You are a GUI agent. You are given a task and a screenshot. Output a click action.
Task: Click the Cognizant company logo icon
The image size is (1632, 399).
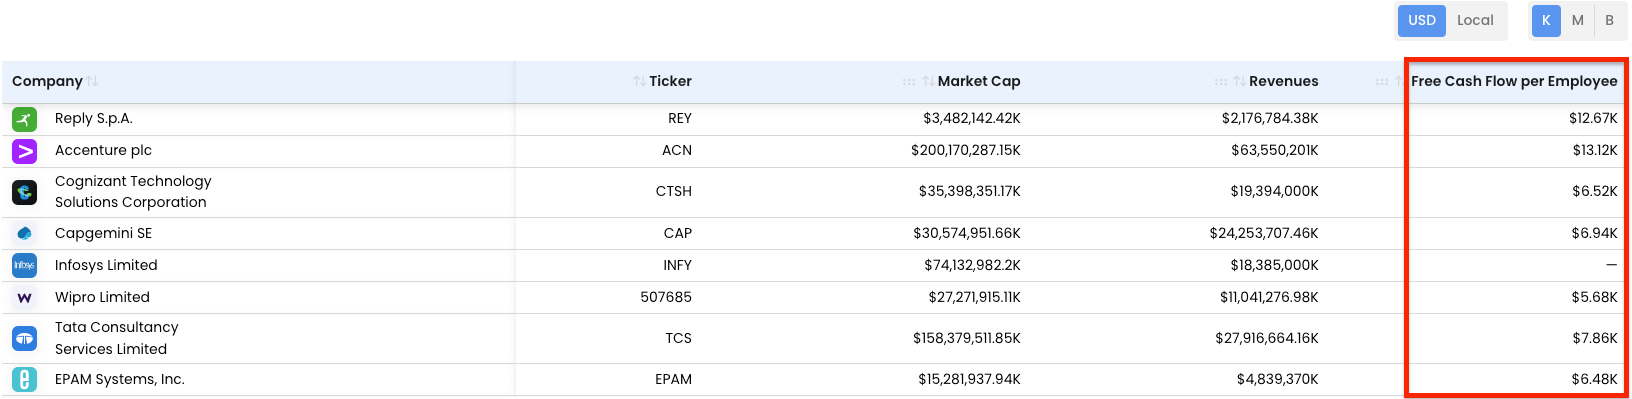24,192
